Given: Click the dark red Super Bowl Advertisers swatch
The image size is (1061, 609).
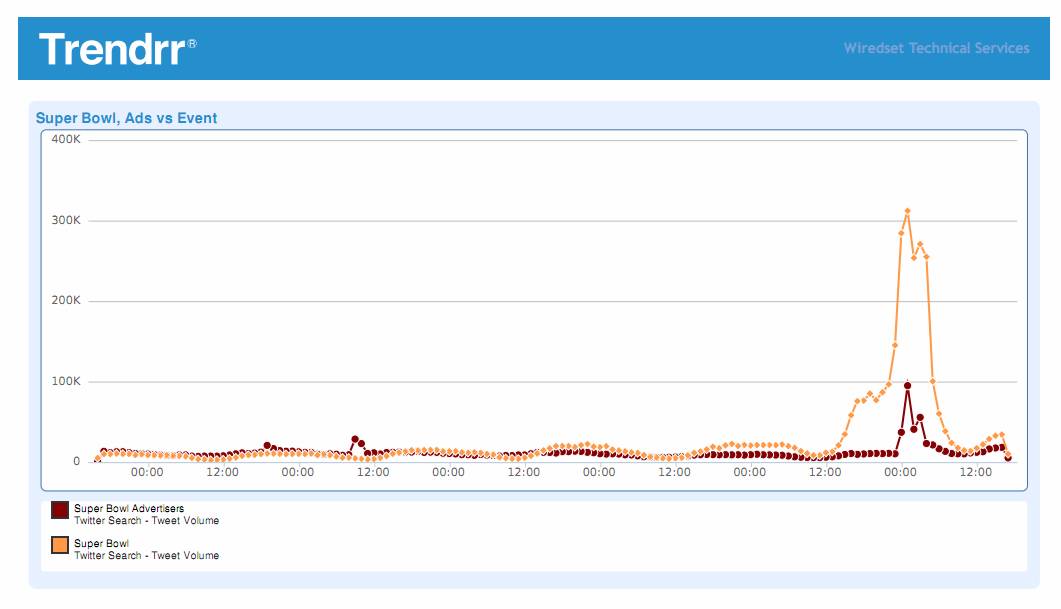Looking at the screenshot, I should pyautogui.click(x=60, y=510).
